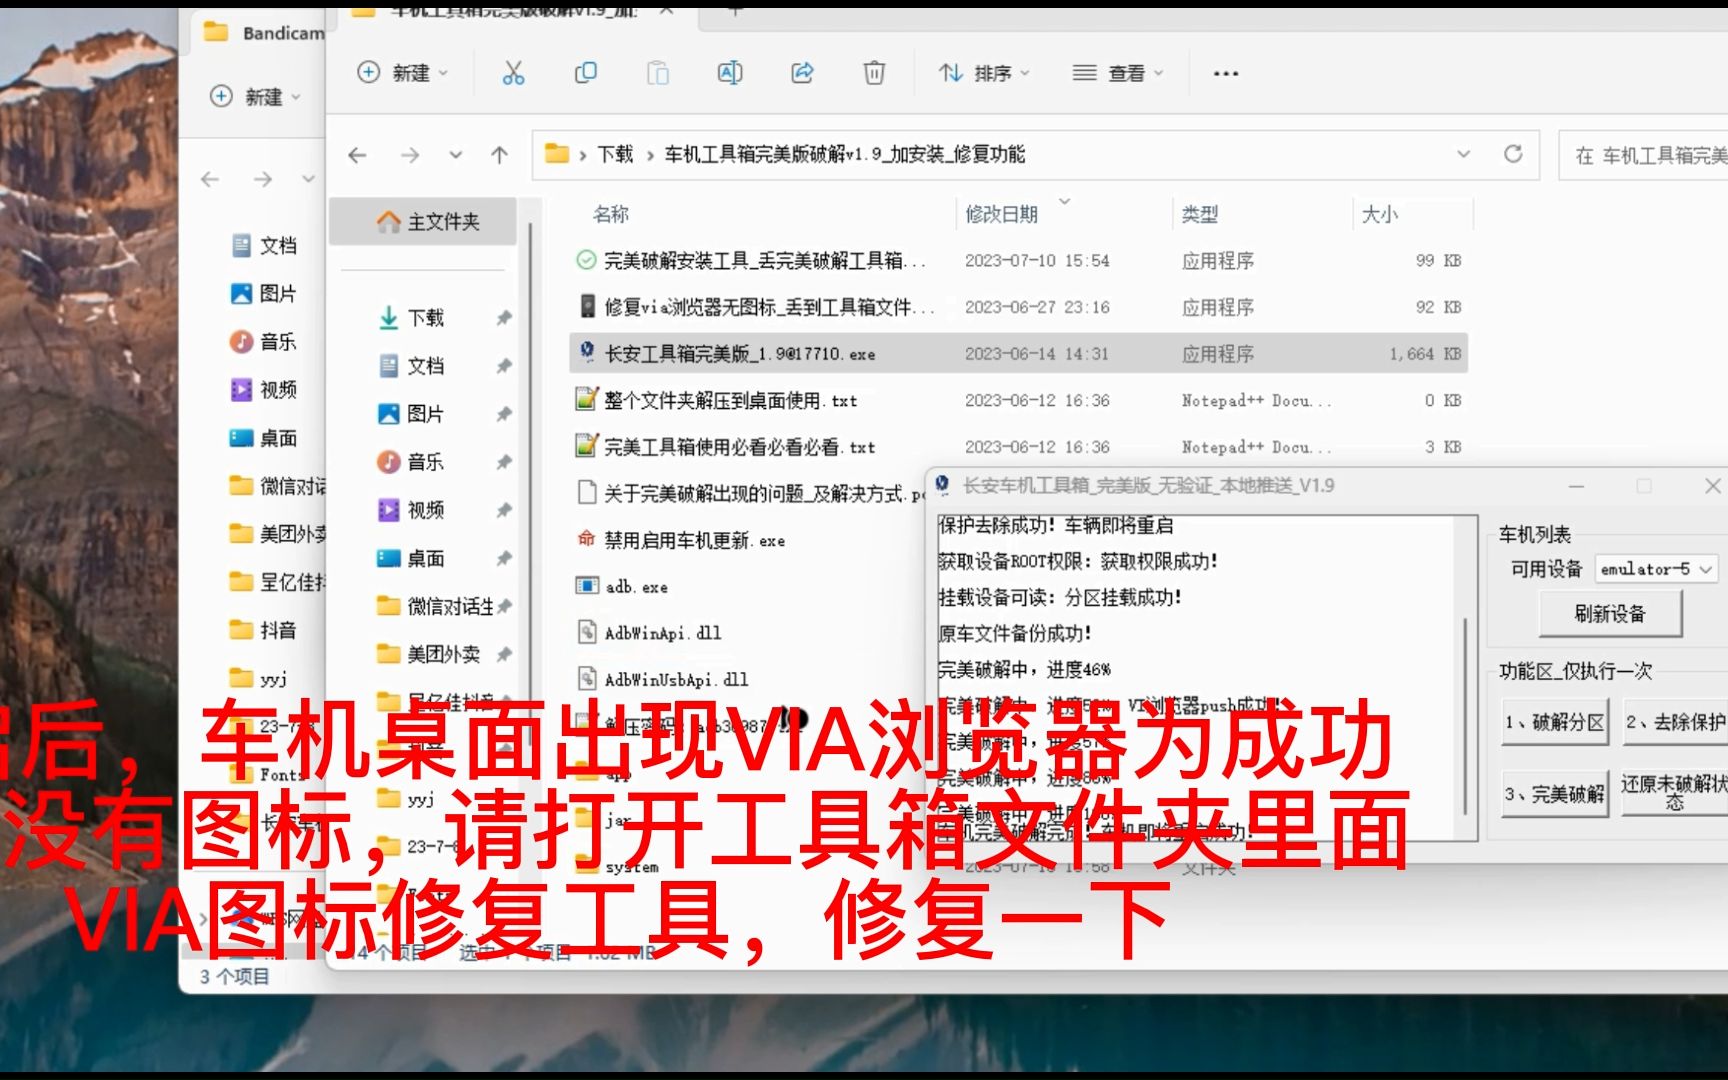The height and width of the screenshot is (1080, 1728).
Task: Go forward with the right arrow in front window
Action: (410, 155)
